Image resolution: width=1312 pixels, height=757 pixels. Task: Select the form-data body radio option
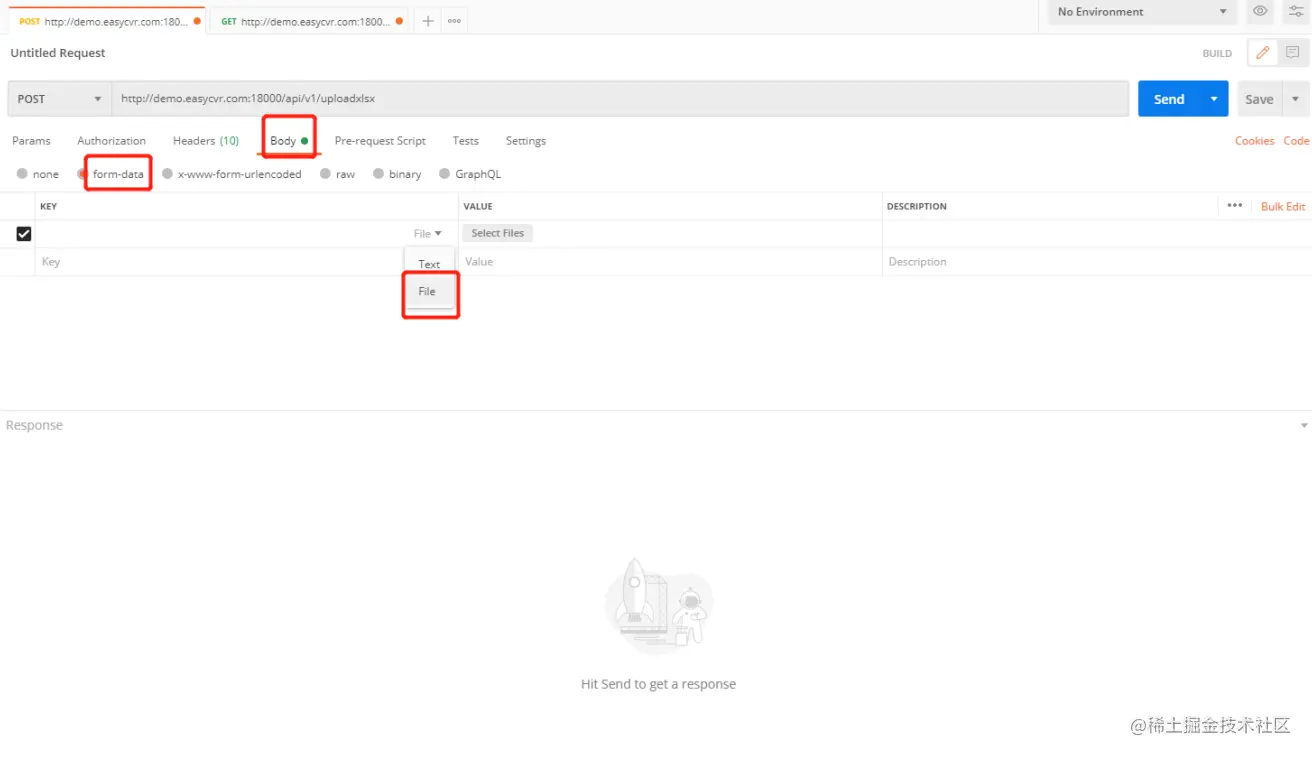coord(83,174)
